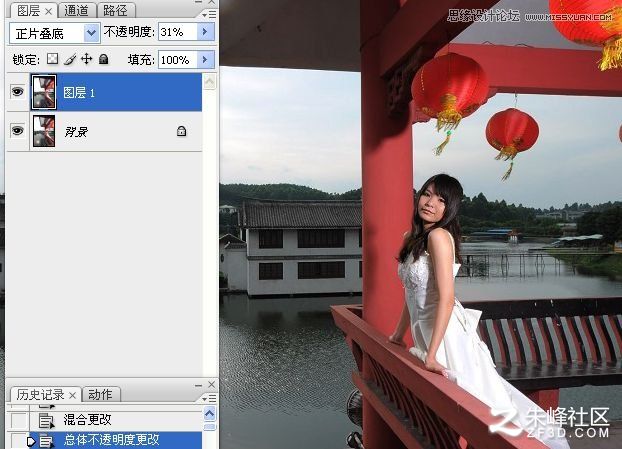Close the 历史记录 tab with its x
This screenshot has width=622, height=449.
click(x=72, y=395)
